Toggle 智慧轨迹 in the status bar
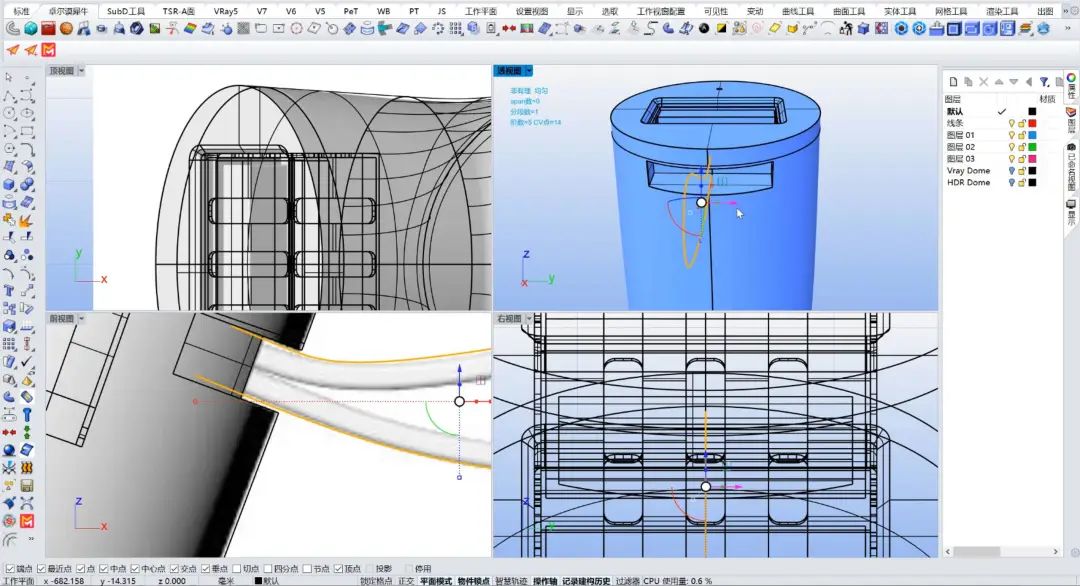The image size is (1080, 586). coord(512,581)
